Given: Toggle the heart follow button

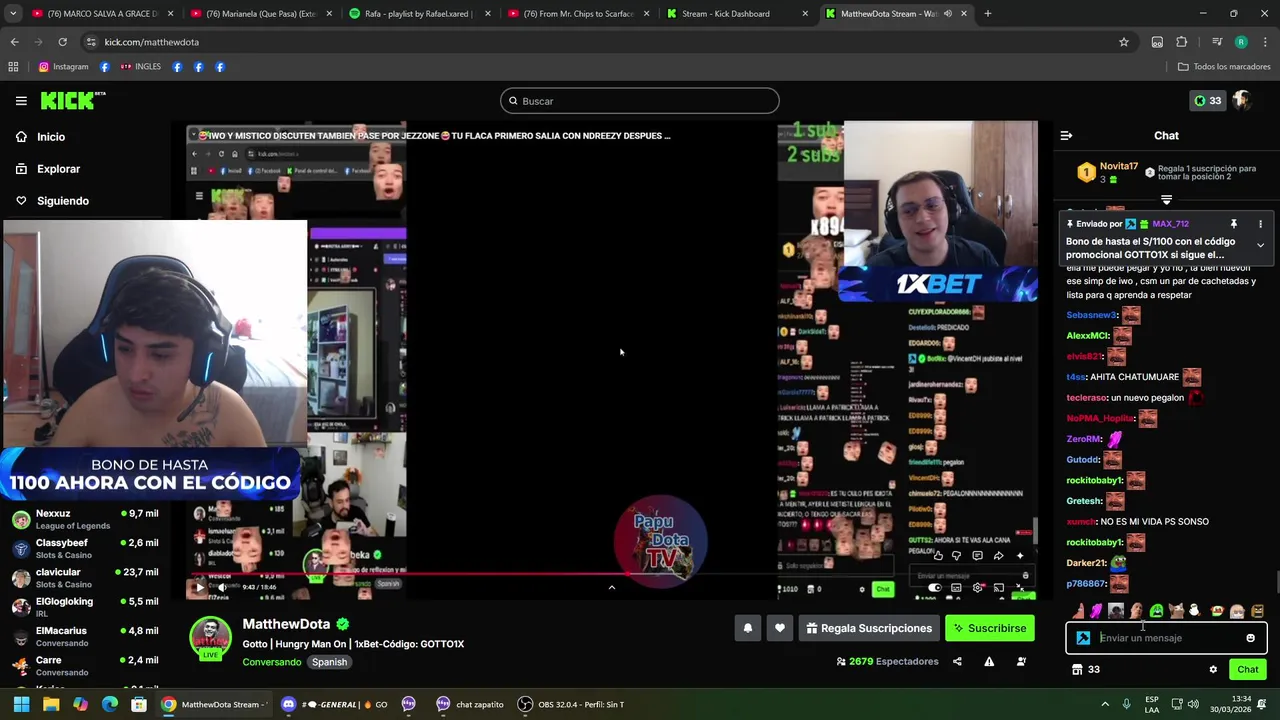Looking at the screenshot, I should point(780,628).
